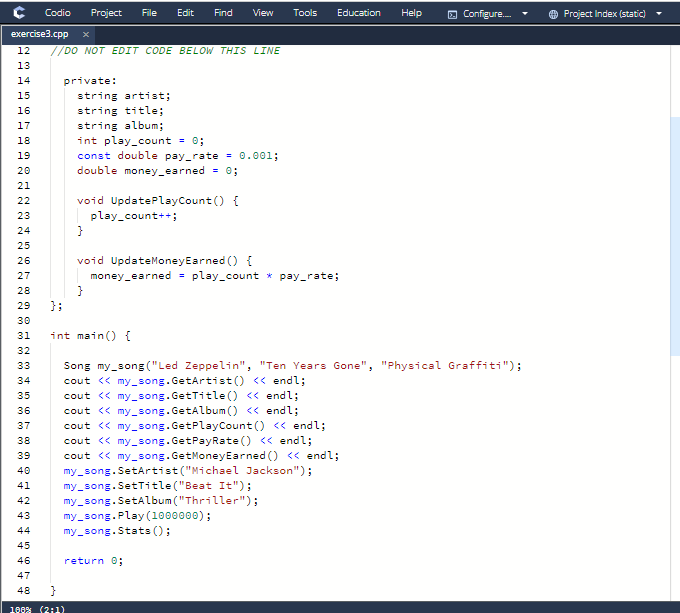Click 'string title;' declaration

click(121, 111)
